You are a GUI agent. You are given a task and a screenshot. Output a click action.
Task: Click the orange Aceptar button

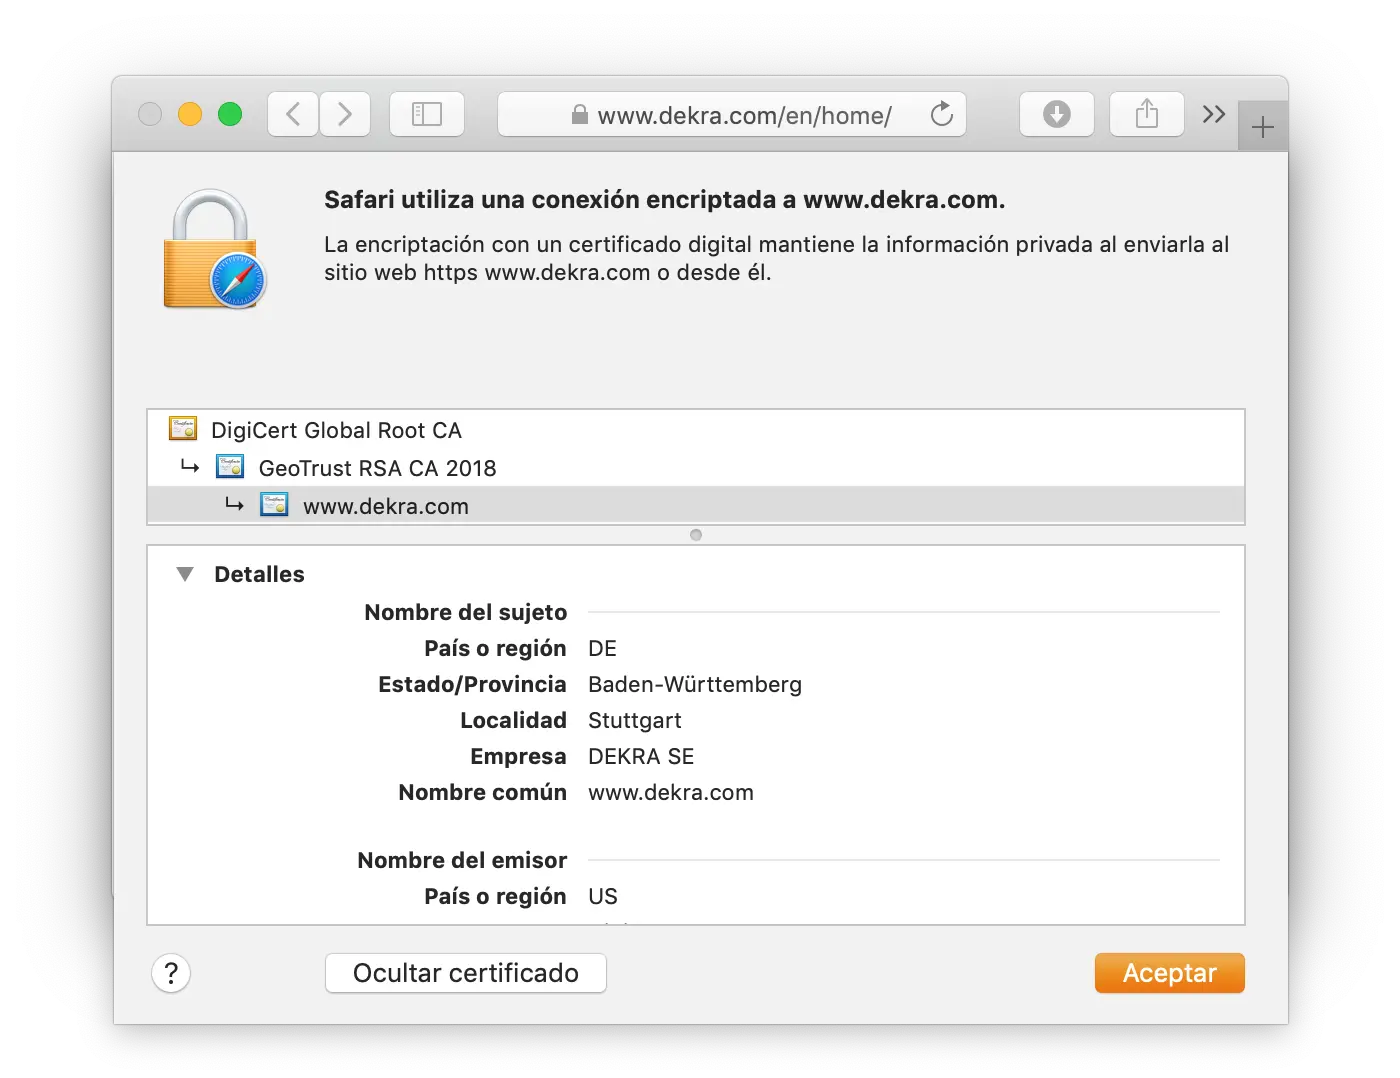click(x=1170, y=973)
